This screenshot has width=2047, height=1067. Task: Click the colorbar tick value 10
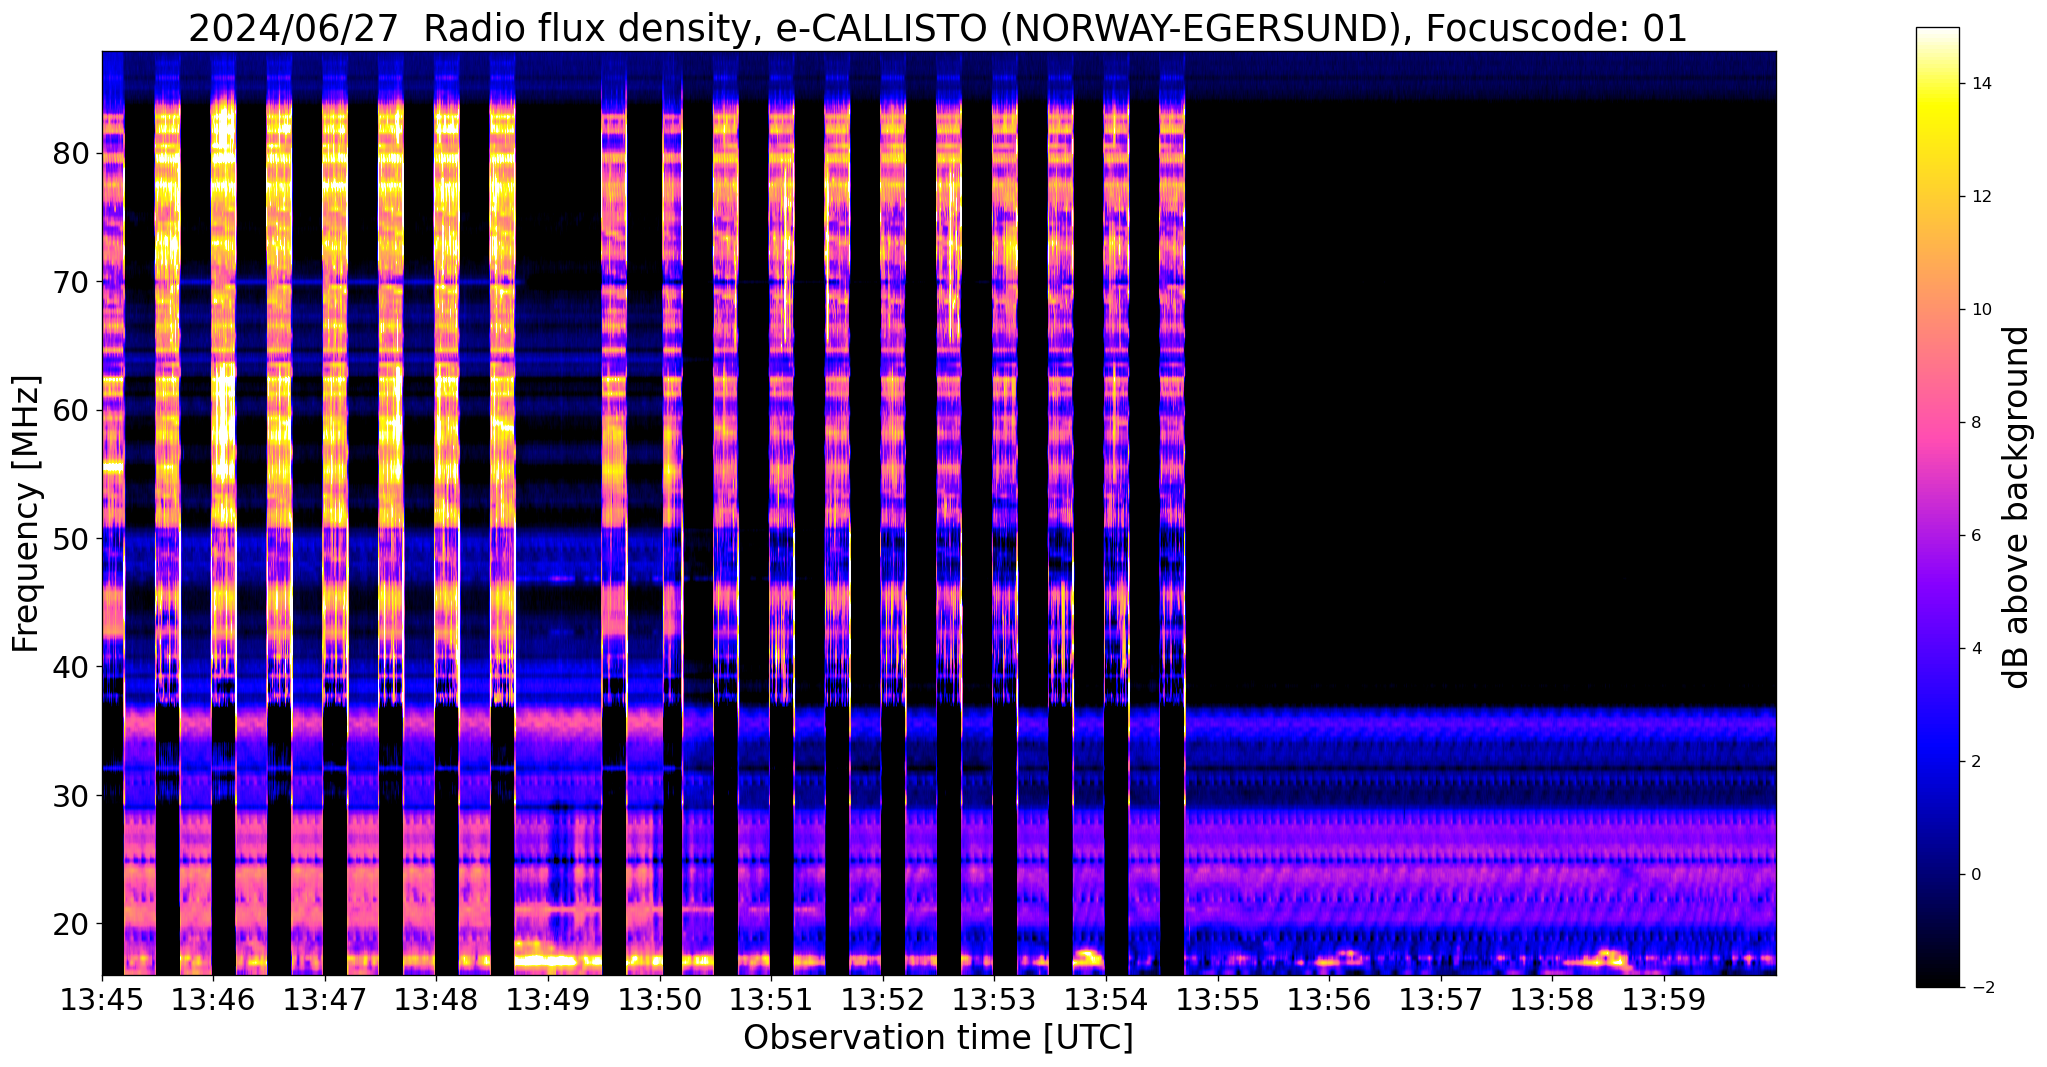click(1981, 310)
